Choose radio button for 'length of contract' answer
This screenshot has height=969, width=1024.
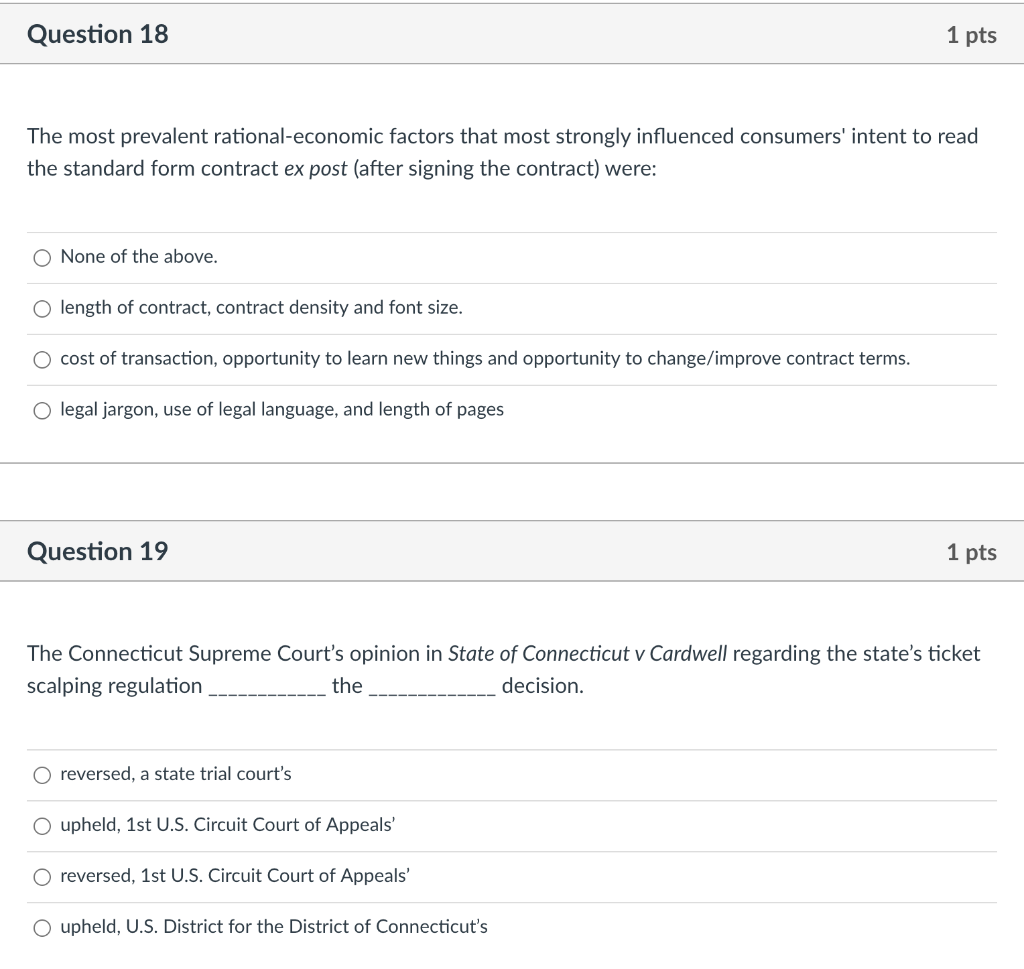42,309
